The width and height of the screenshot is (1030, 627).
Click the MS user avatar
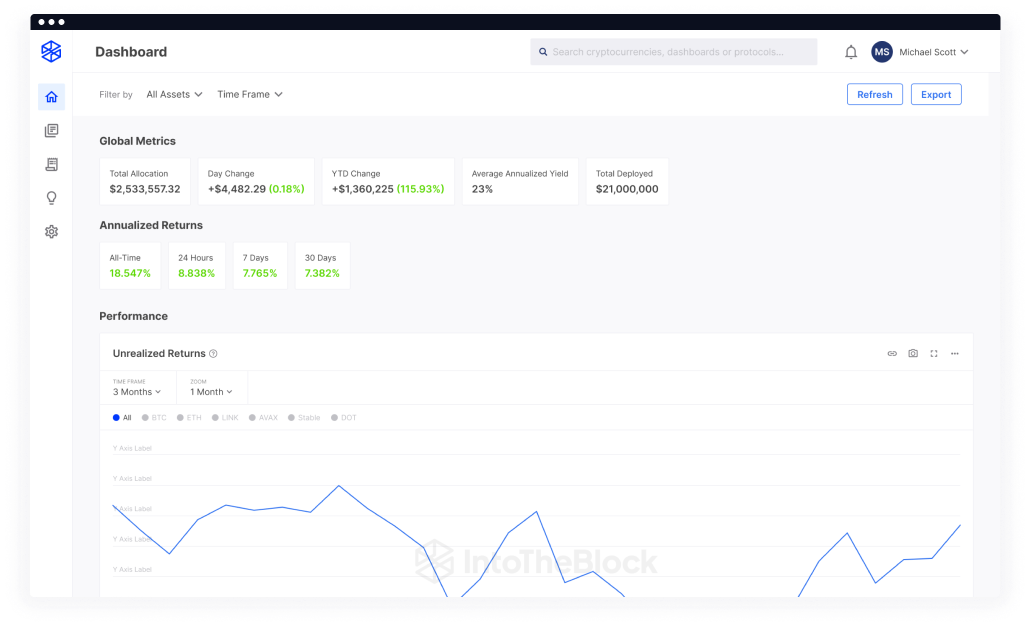click(x=882, y=52)
